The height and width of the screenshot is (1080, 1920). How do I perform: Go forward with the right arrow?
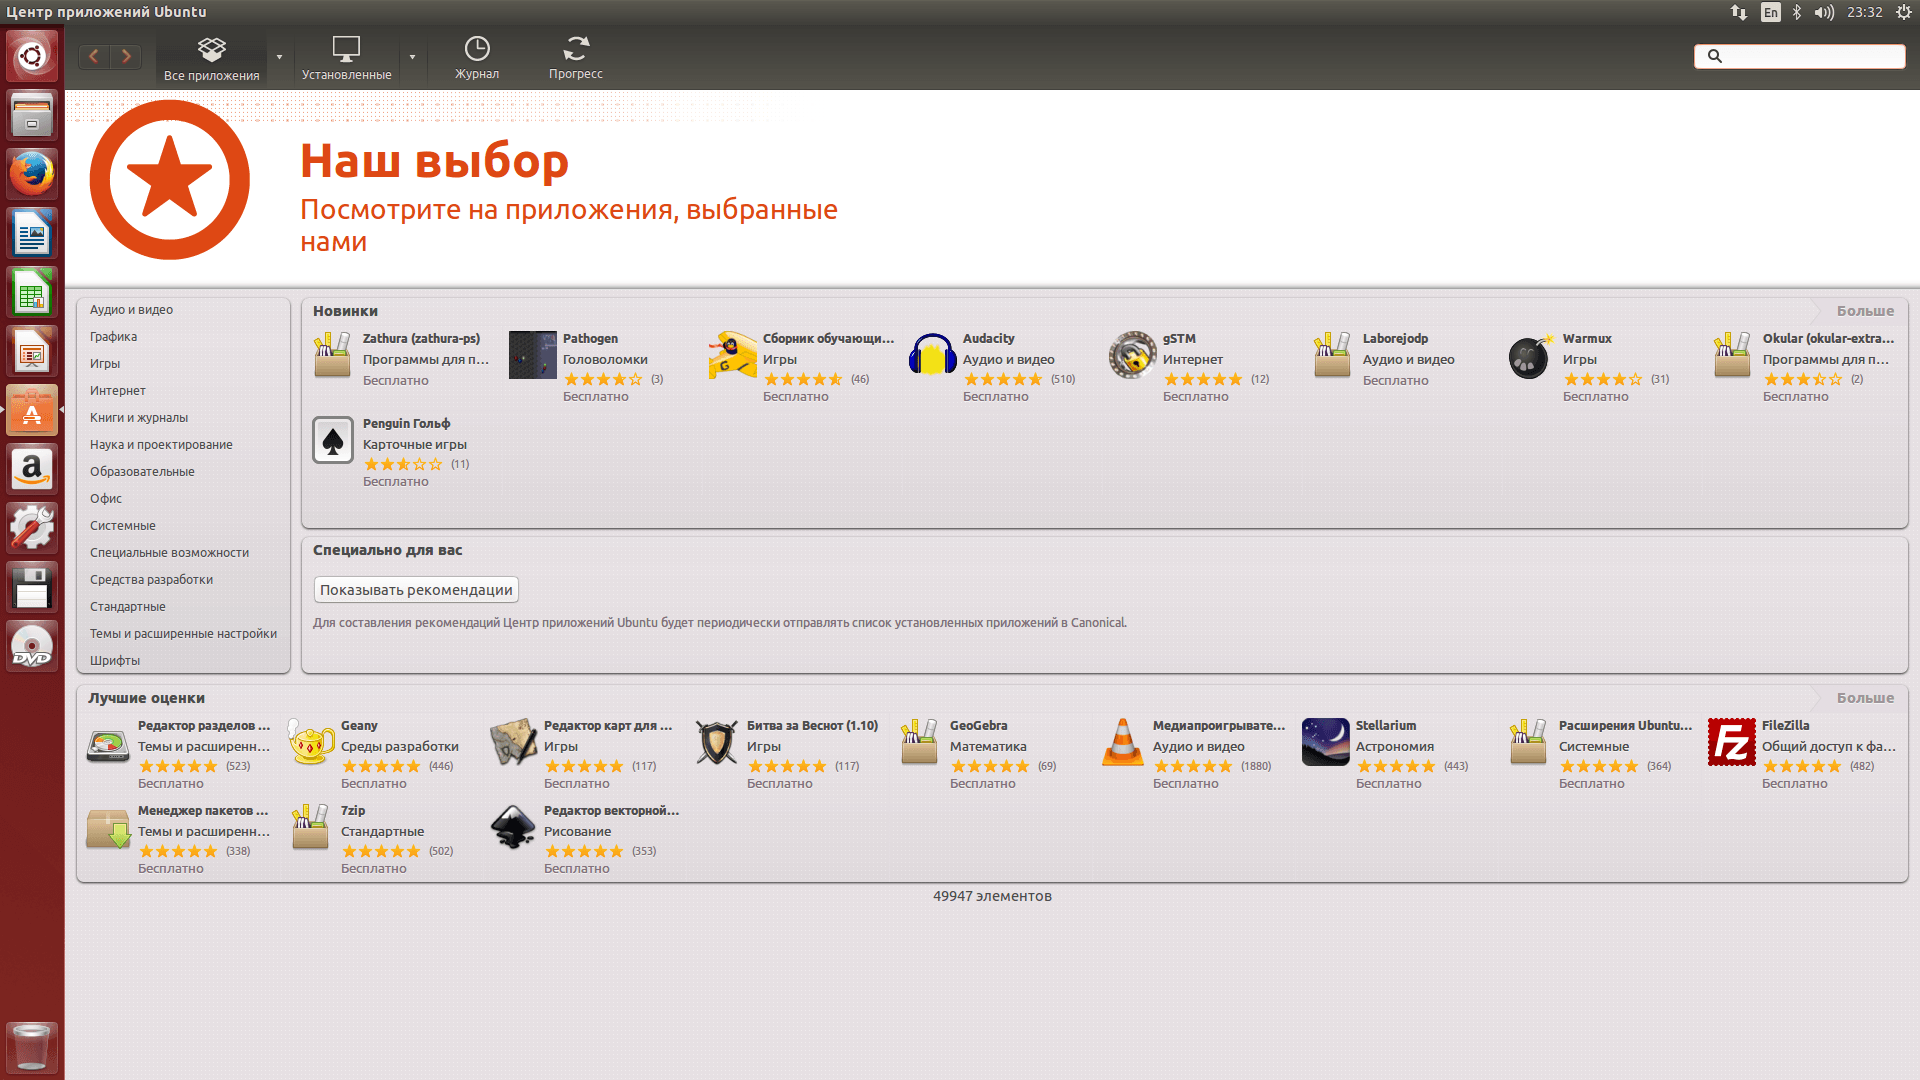click(x=126, y=56)
